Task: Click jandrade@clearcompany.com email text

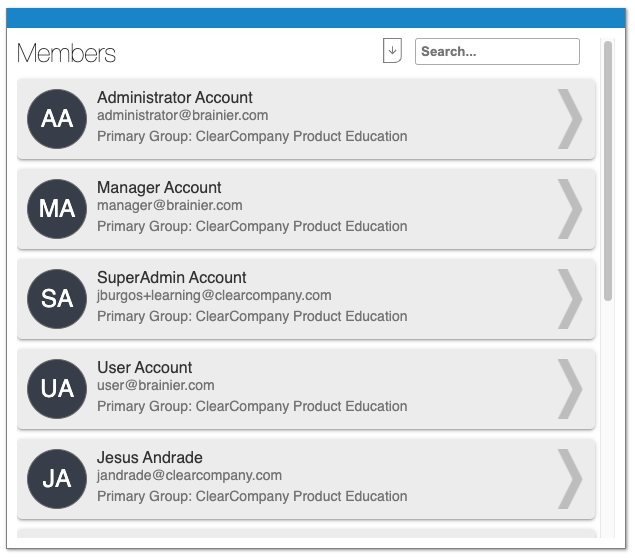Action: (190, 475)
